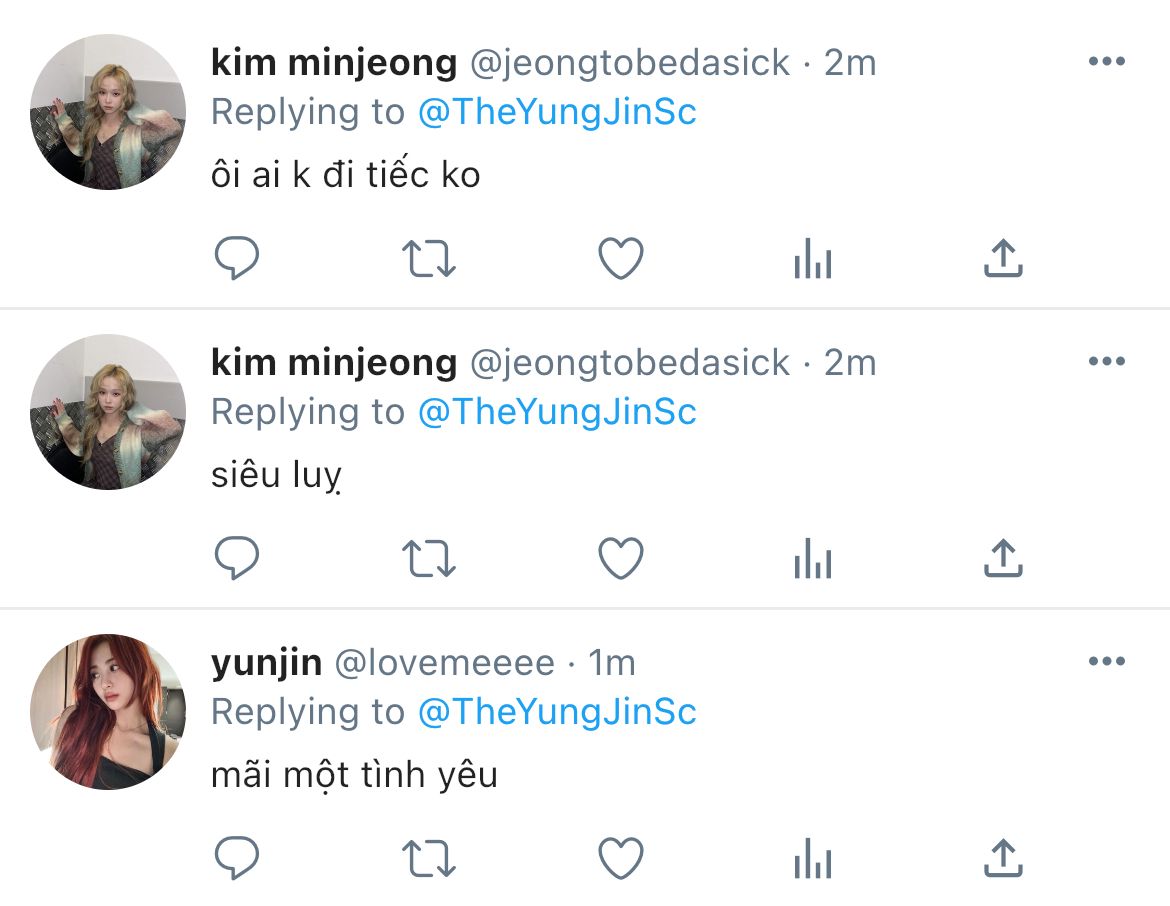Open @TheYungJinSc link in first tweet
The height and width of the screenshot is (906, 1170).
pos(557,112)
